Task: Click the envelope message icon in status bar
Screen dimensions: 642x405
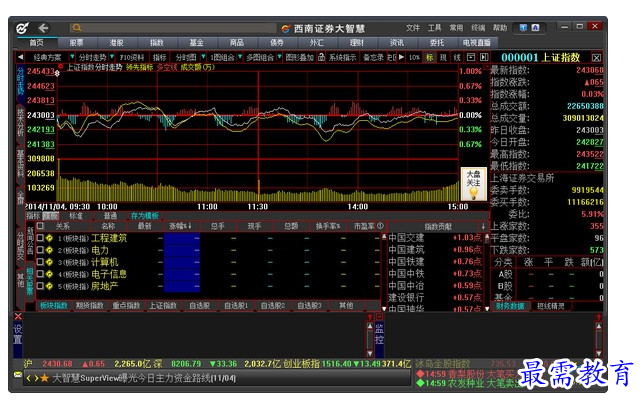Action: click(x=18, y=374)
